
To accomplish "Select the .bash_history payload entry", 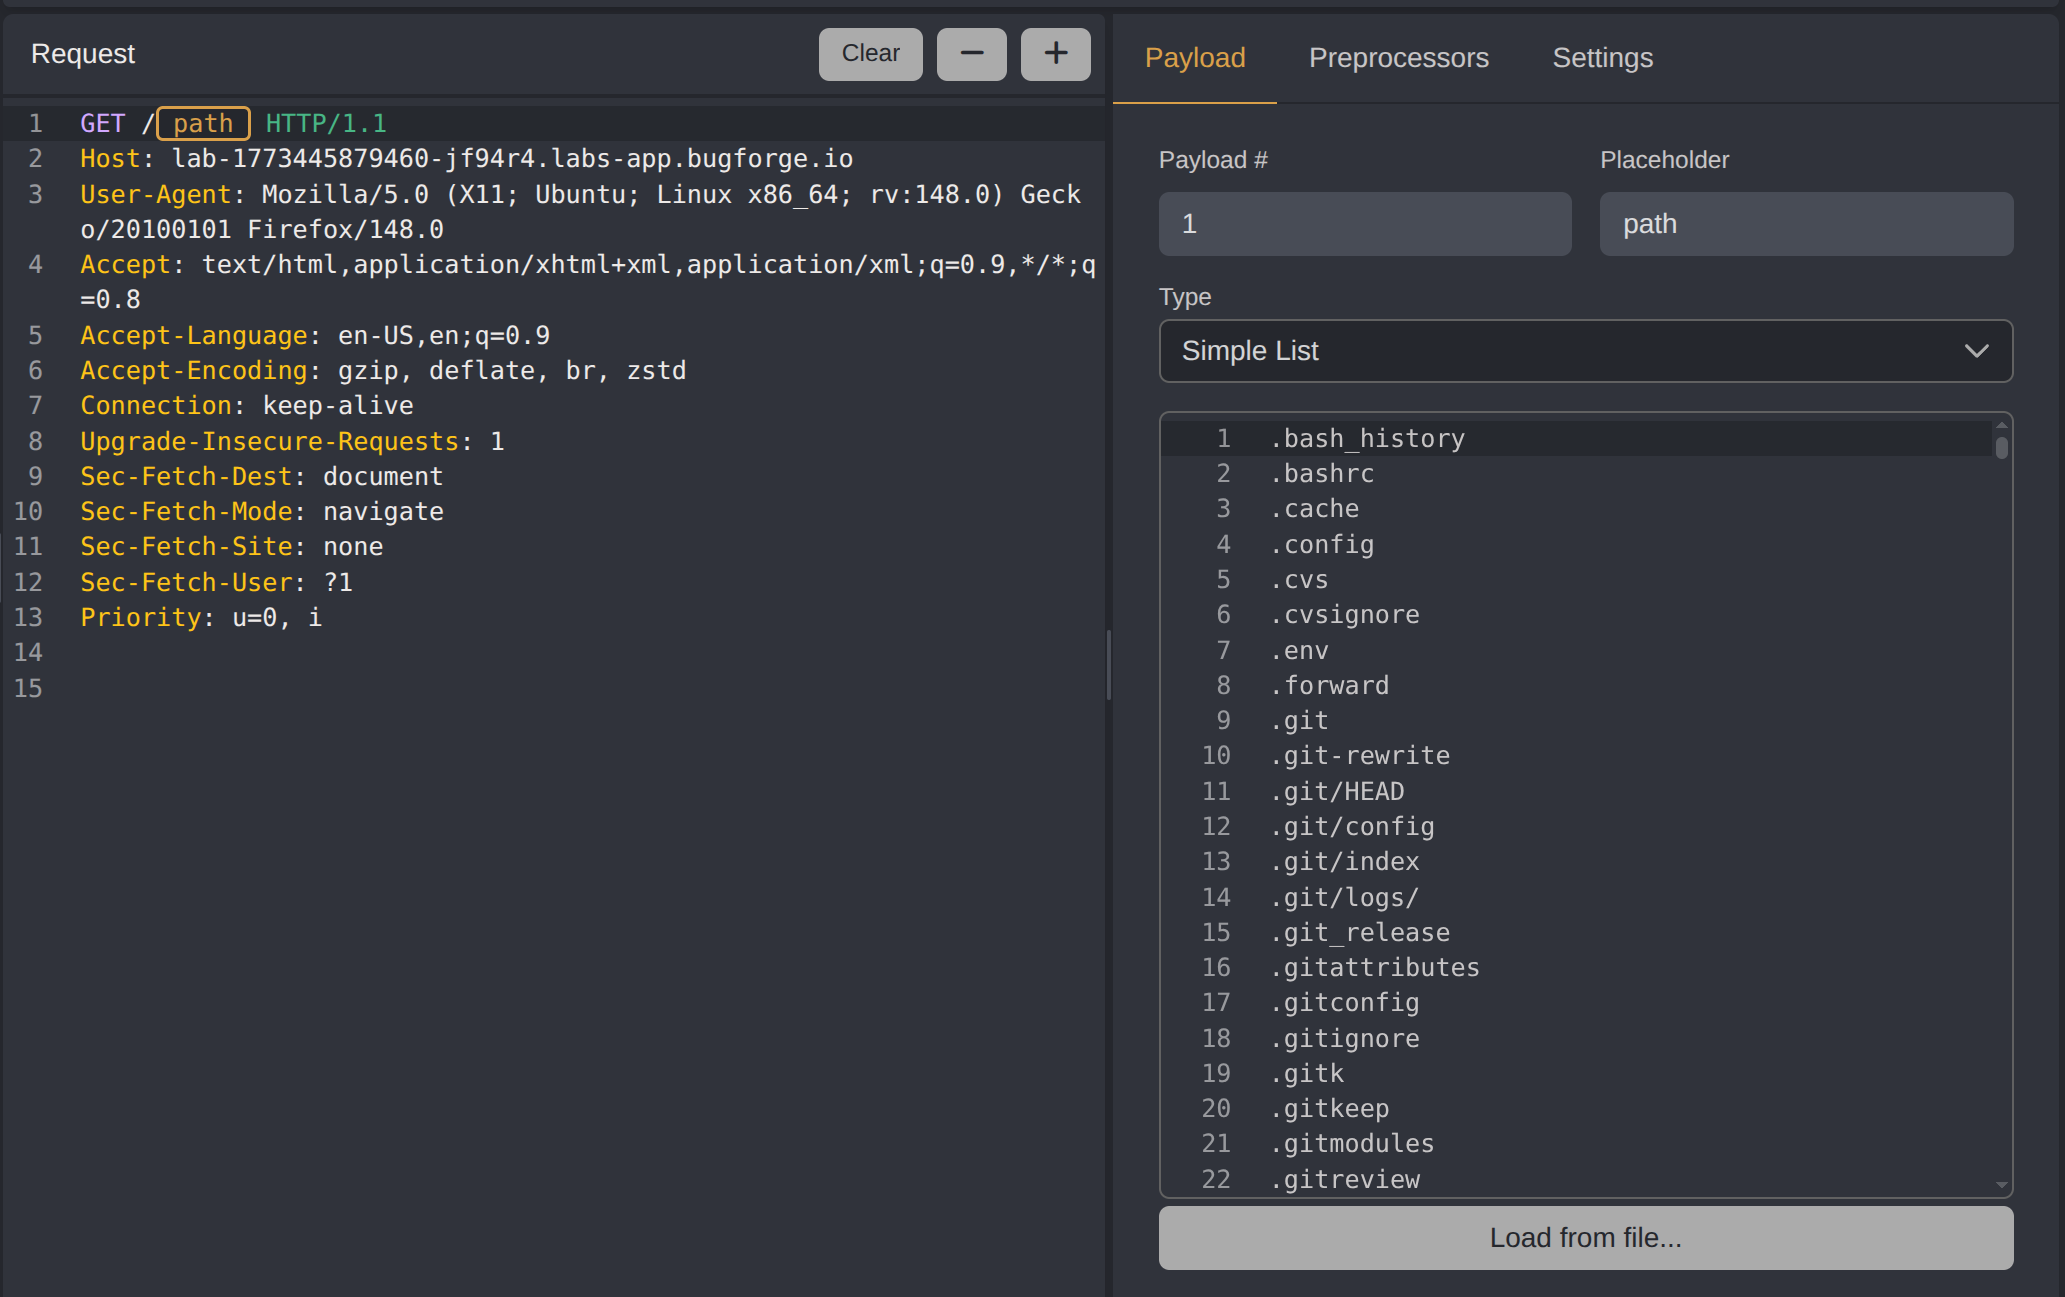I will pos(1366,437).
